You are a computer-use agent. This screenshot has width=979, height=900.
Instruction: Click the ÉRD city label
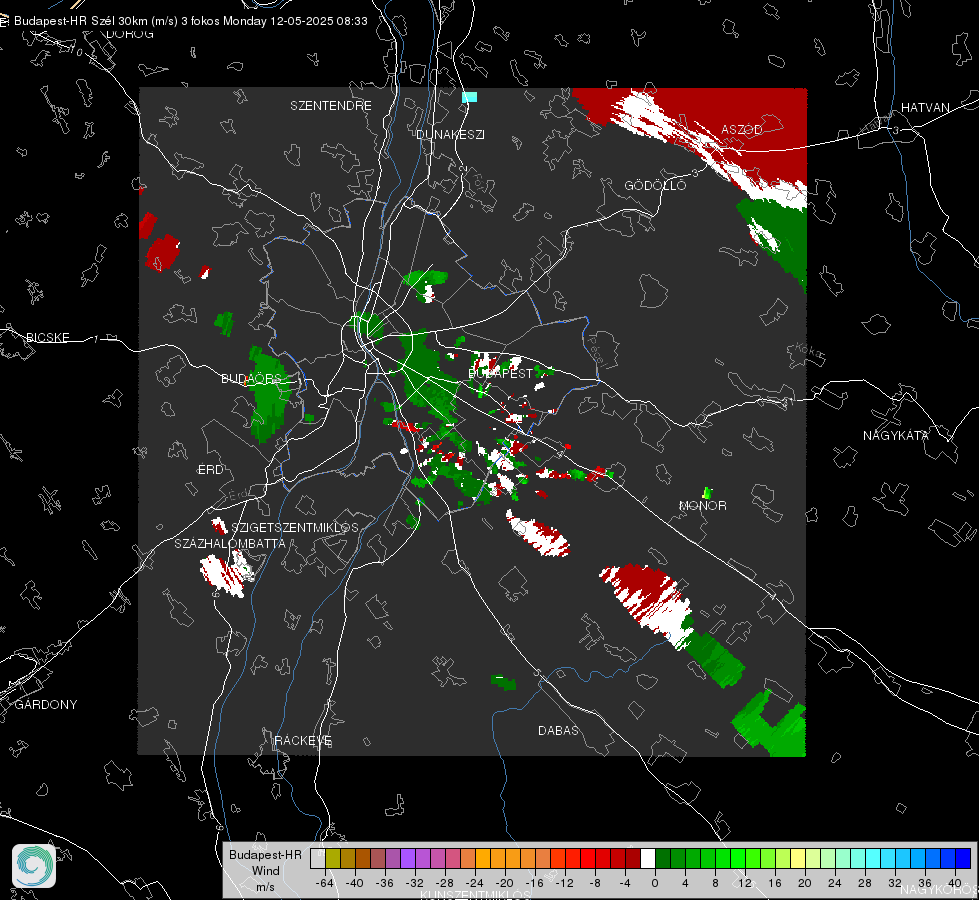pyautogui.click(x=210, y=470)
